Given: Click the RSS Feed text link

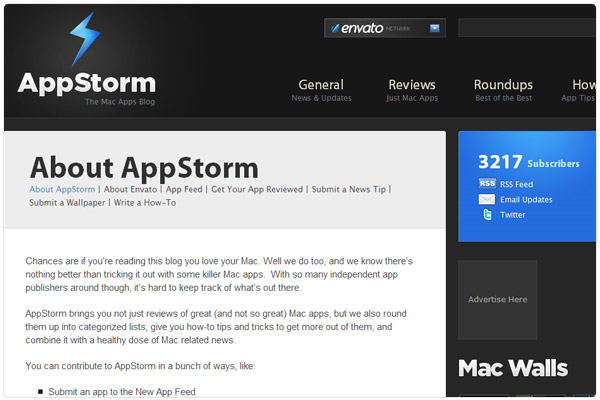Looking at the screenshot, I should click(x=516, y=184).
